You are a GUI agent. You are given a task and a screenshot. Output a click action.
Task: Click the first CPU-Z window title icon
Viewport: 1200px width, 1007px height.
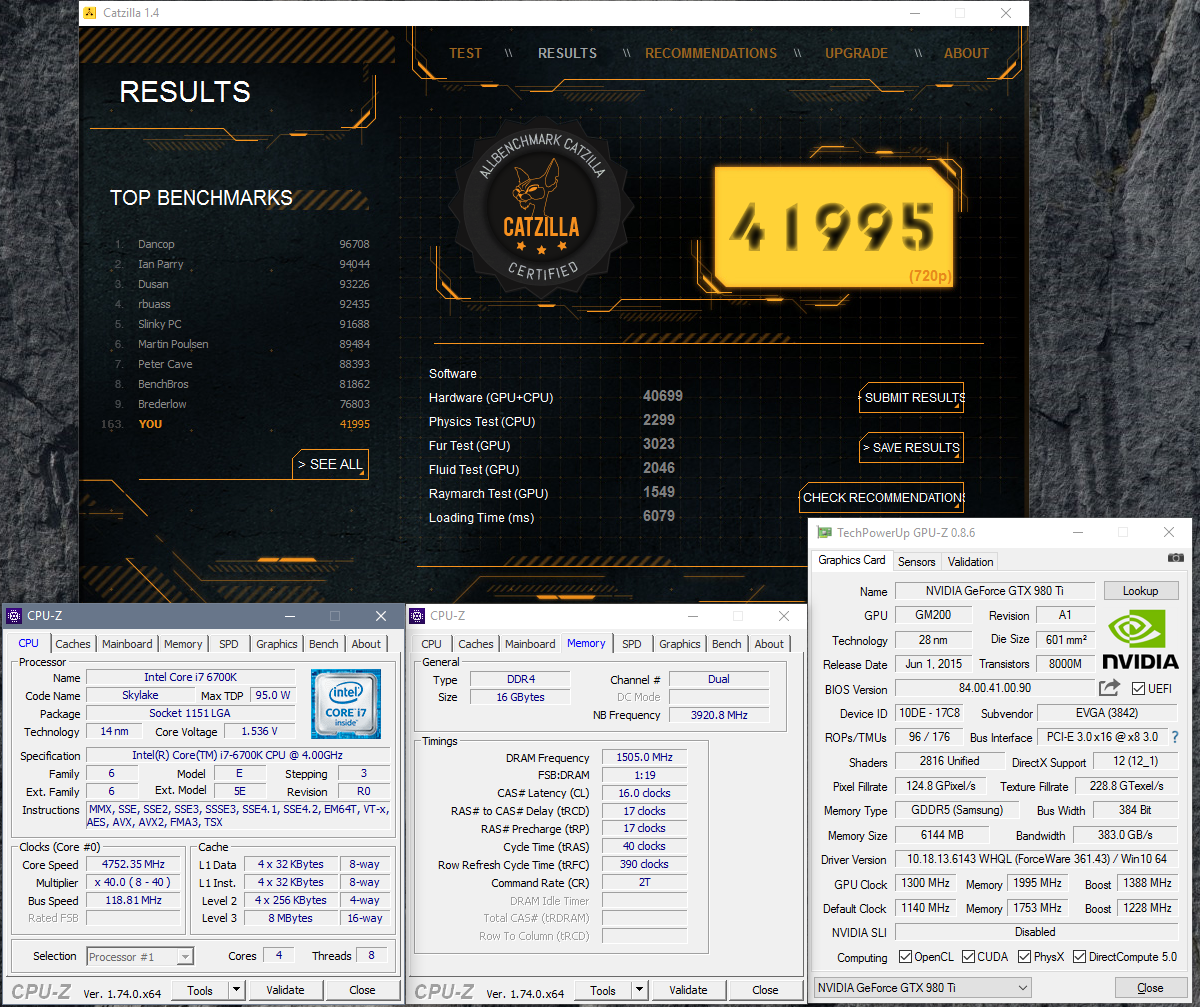(x=14, y=616)
